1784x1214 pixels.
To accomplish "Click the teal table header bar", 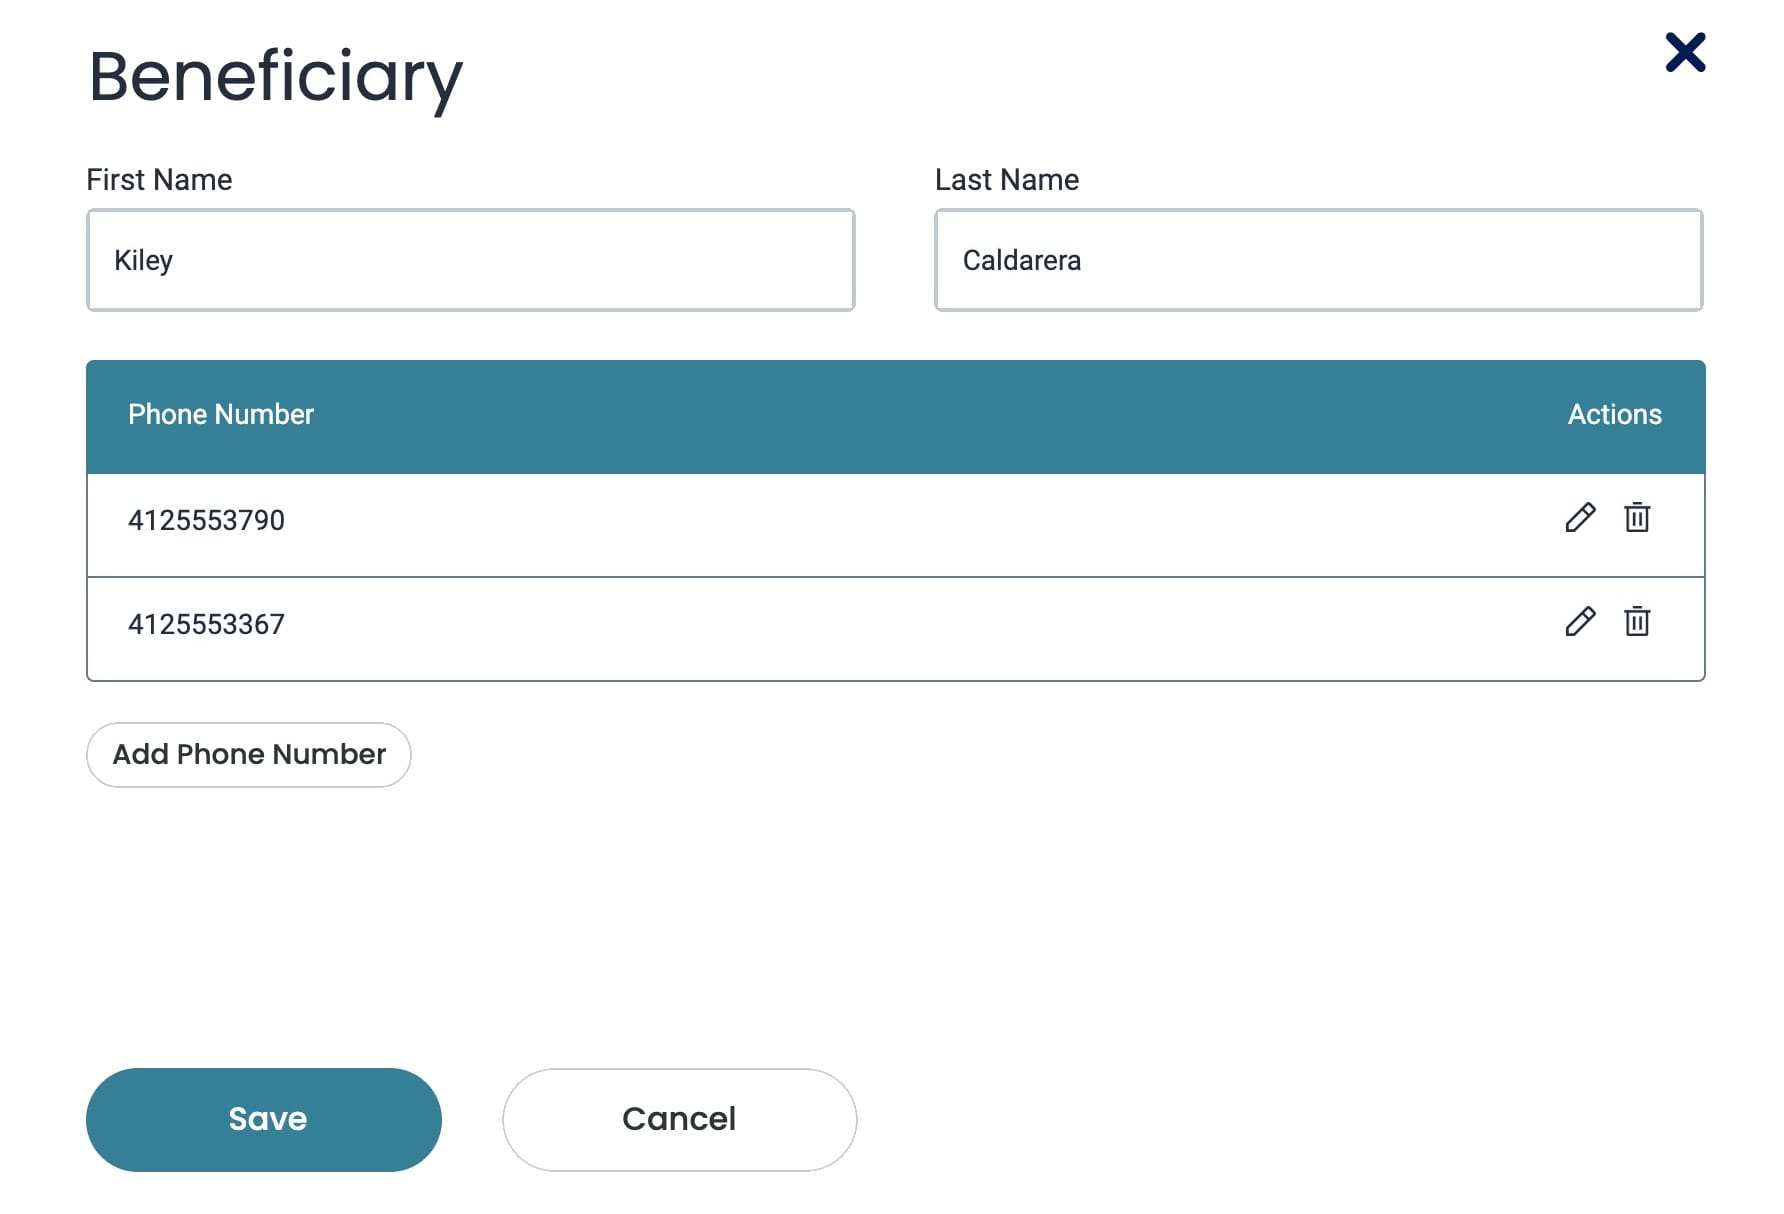I will click(896, 417).
